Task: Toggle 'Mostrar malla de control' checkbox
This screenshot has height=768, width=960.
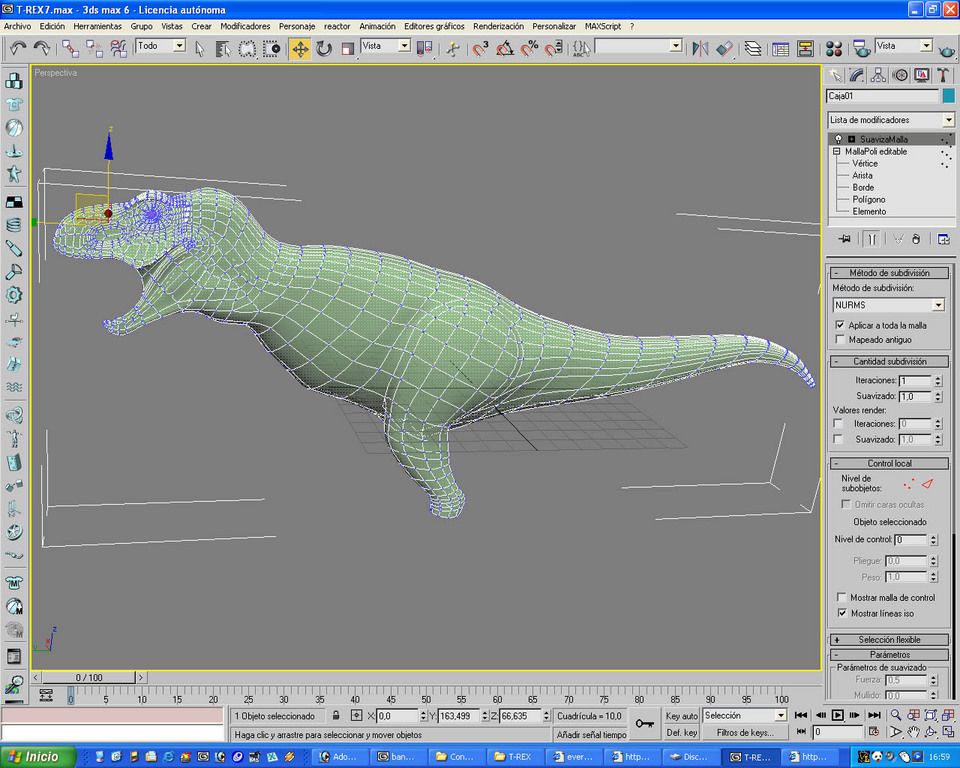Action: click(x=841, y=597)
